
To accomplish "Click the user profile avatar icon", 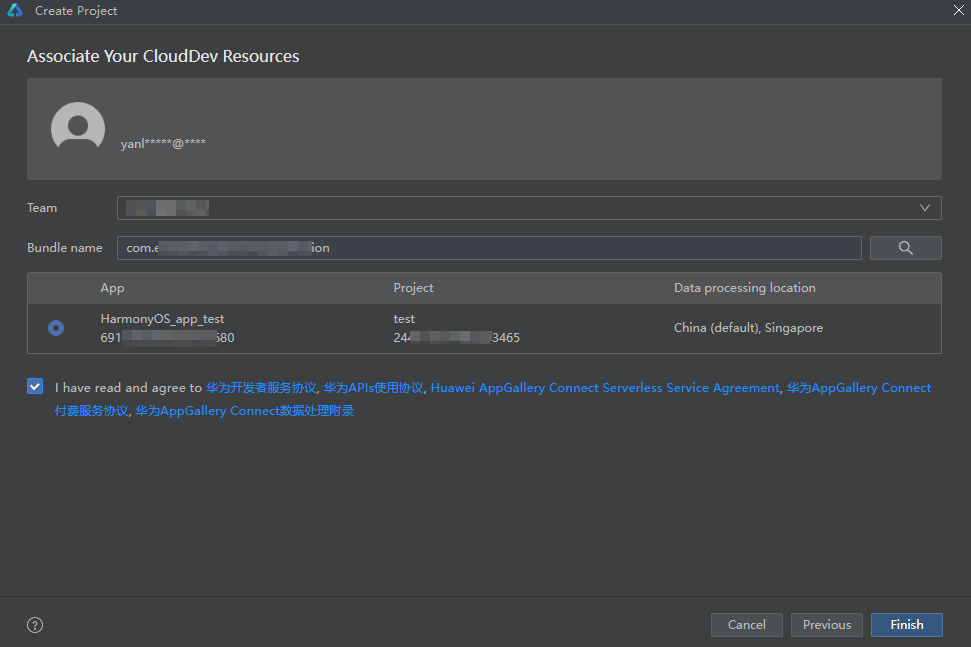I will click(x=78, y=128).
